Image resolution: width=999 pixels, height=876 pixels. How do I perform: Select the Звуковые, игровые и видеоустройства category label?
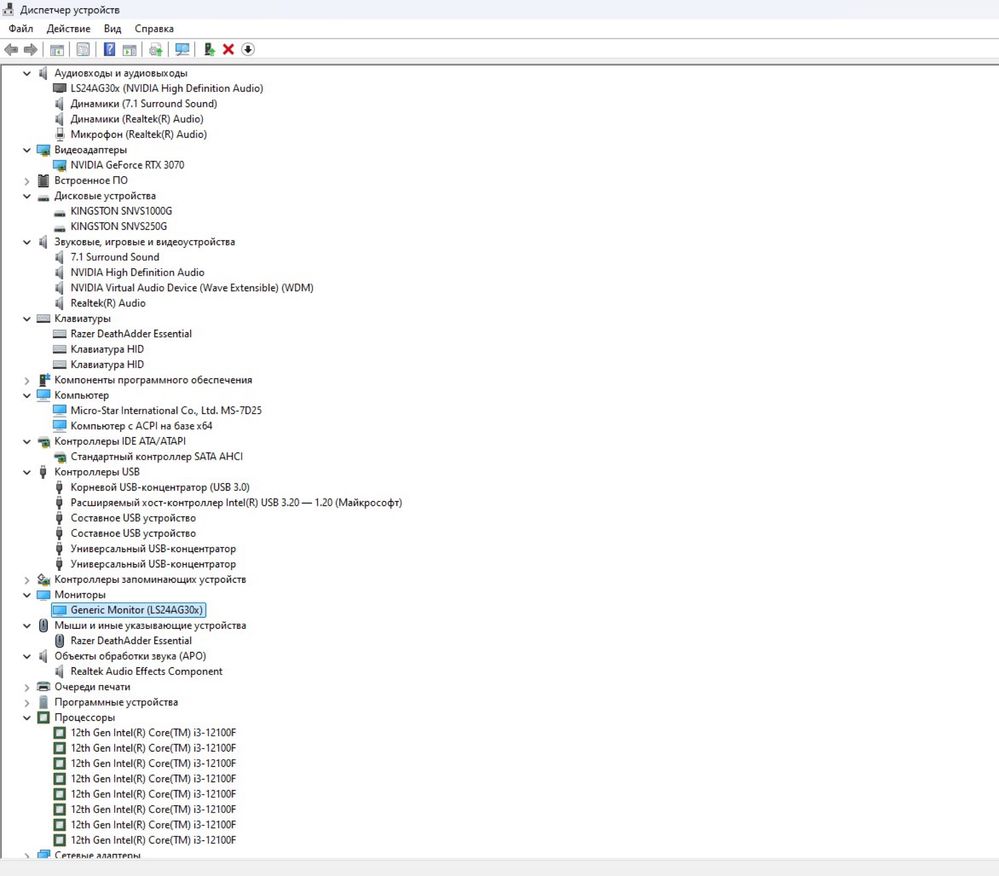[145, 242]
